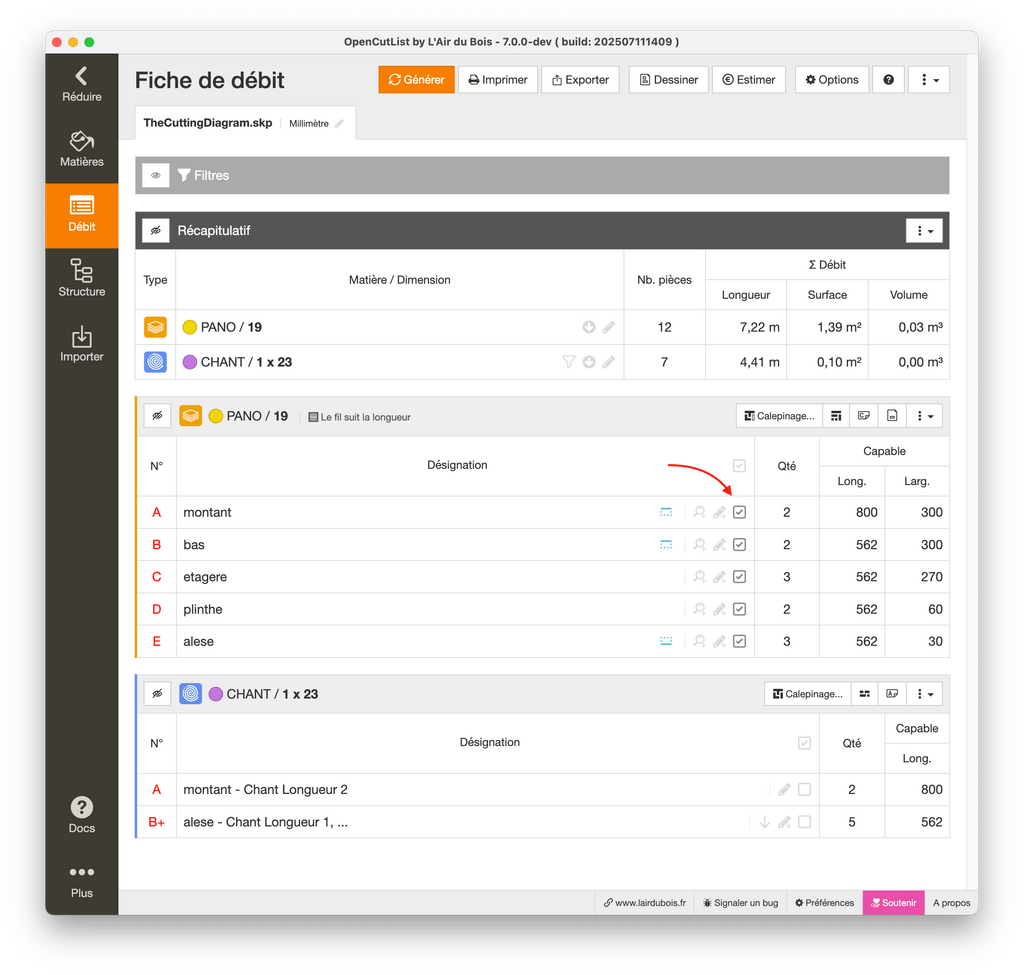Image resolution: width=1024 pixels, height=975 pixels.
Task: Open the Matières section
Action: tap(82, 150)
